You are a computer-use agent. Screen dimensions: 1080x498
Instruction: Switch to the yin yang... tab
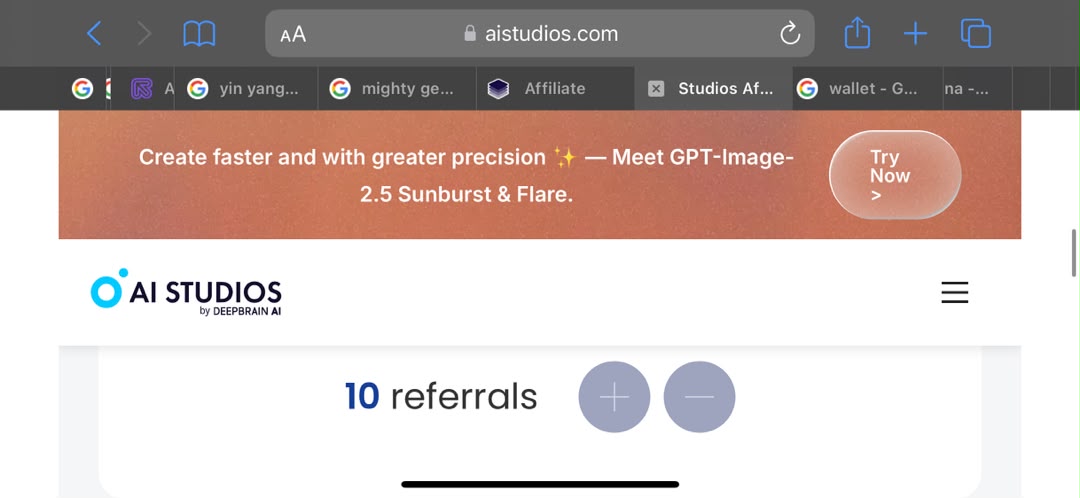coord(246,89)
